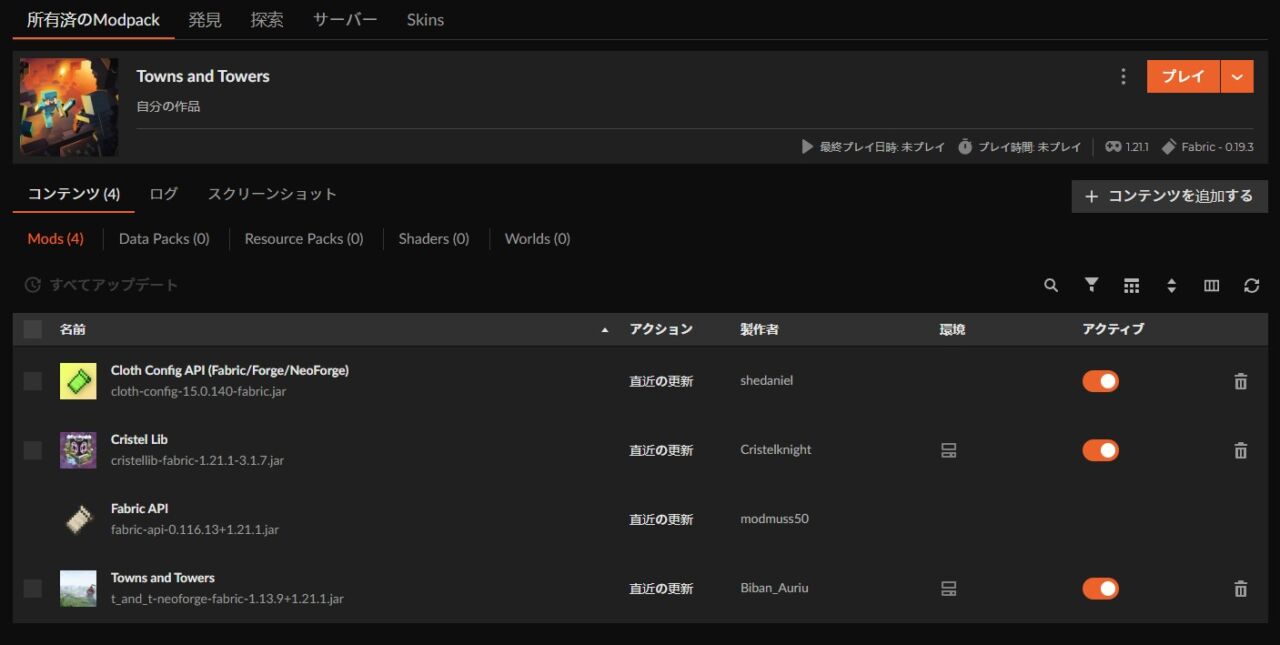Image resolution: width=1280 pixels, height=645 pixels.
Task: Delete Towns and Towers mod with trash icon
Action: 1241,588
